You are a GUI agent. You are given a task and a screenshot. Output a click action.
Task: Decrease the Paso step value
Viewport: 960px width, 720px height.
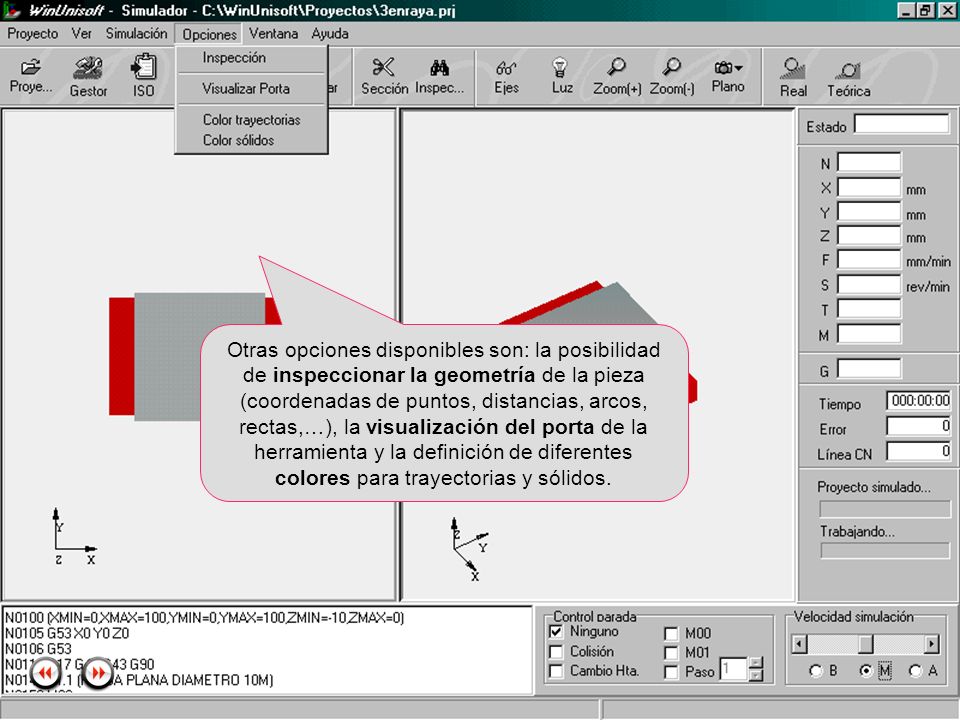(x=756, y=675)
